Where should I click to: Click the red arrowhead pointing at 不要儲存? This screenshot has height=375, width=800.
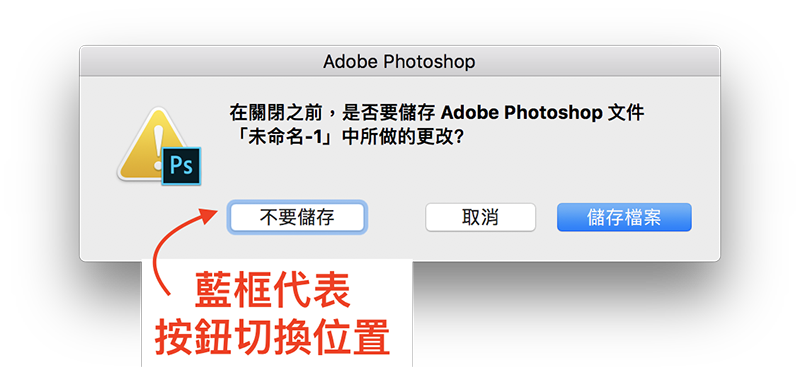(x=209, y=213)
